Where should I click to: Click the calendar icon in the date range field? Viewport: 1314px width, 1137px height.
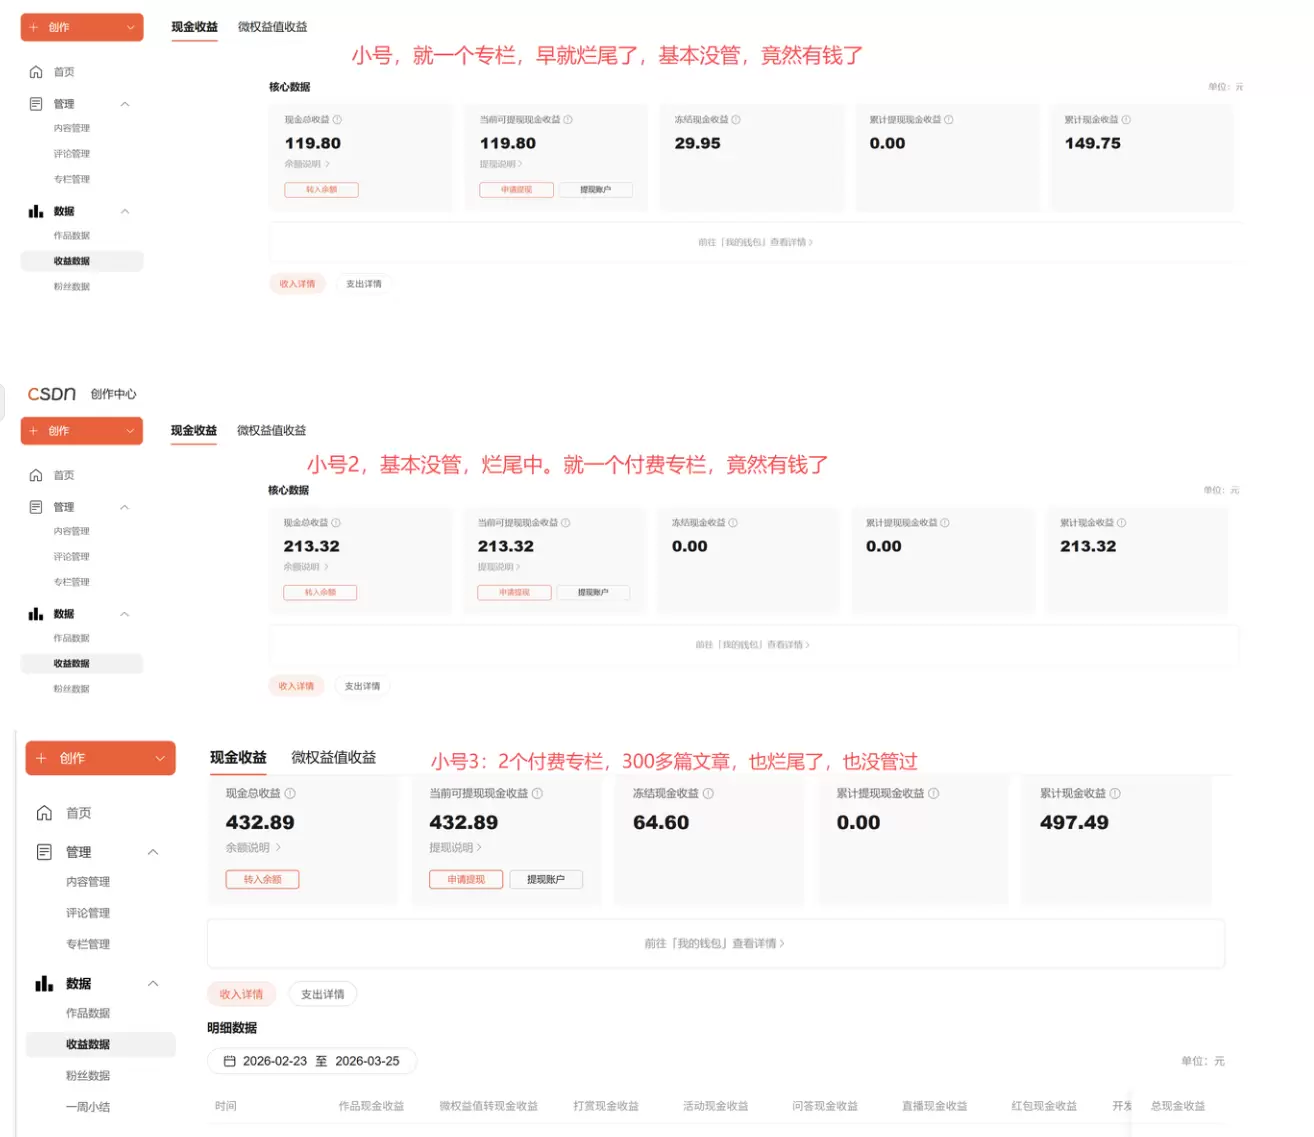(x=229, y=1061)
